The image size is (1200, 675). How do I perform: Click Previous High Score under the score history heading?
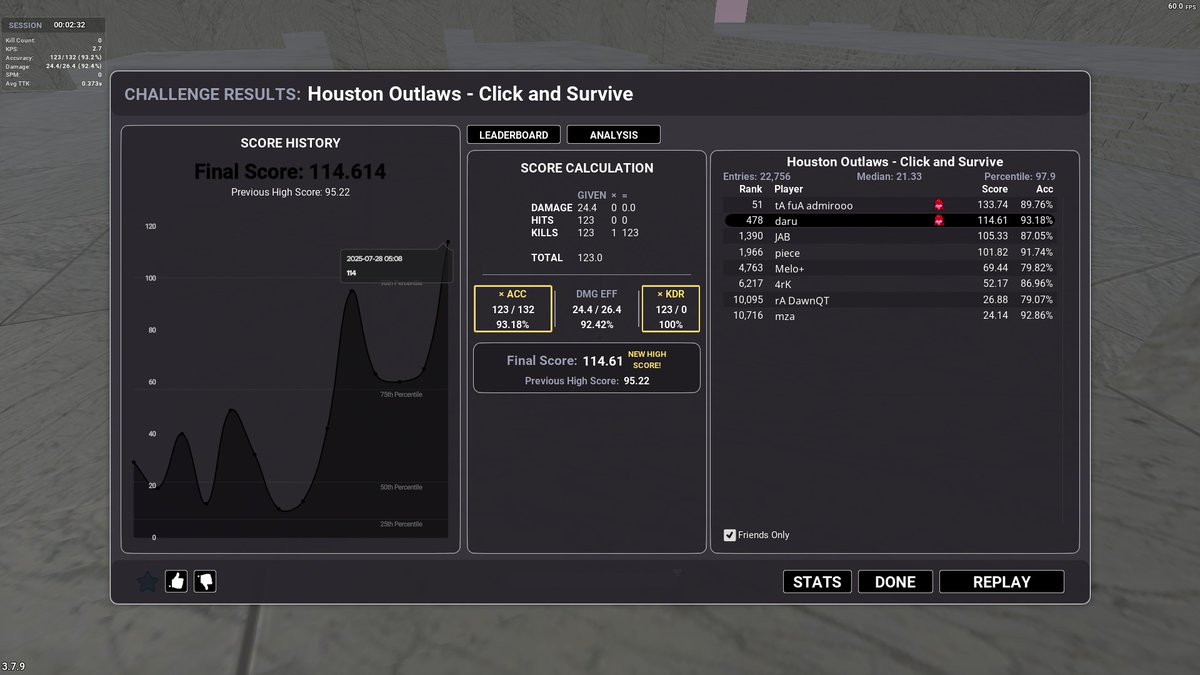click(x=290, y=192)
